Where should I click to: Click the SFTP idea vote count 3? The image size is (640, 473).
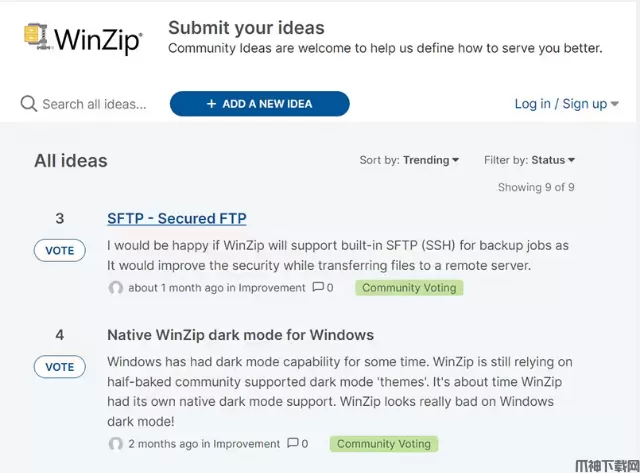click(60, 219)
